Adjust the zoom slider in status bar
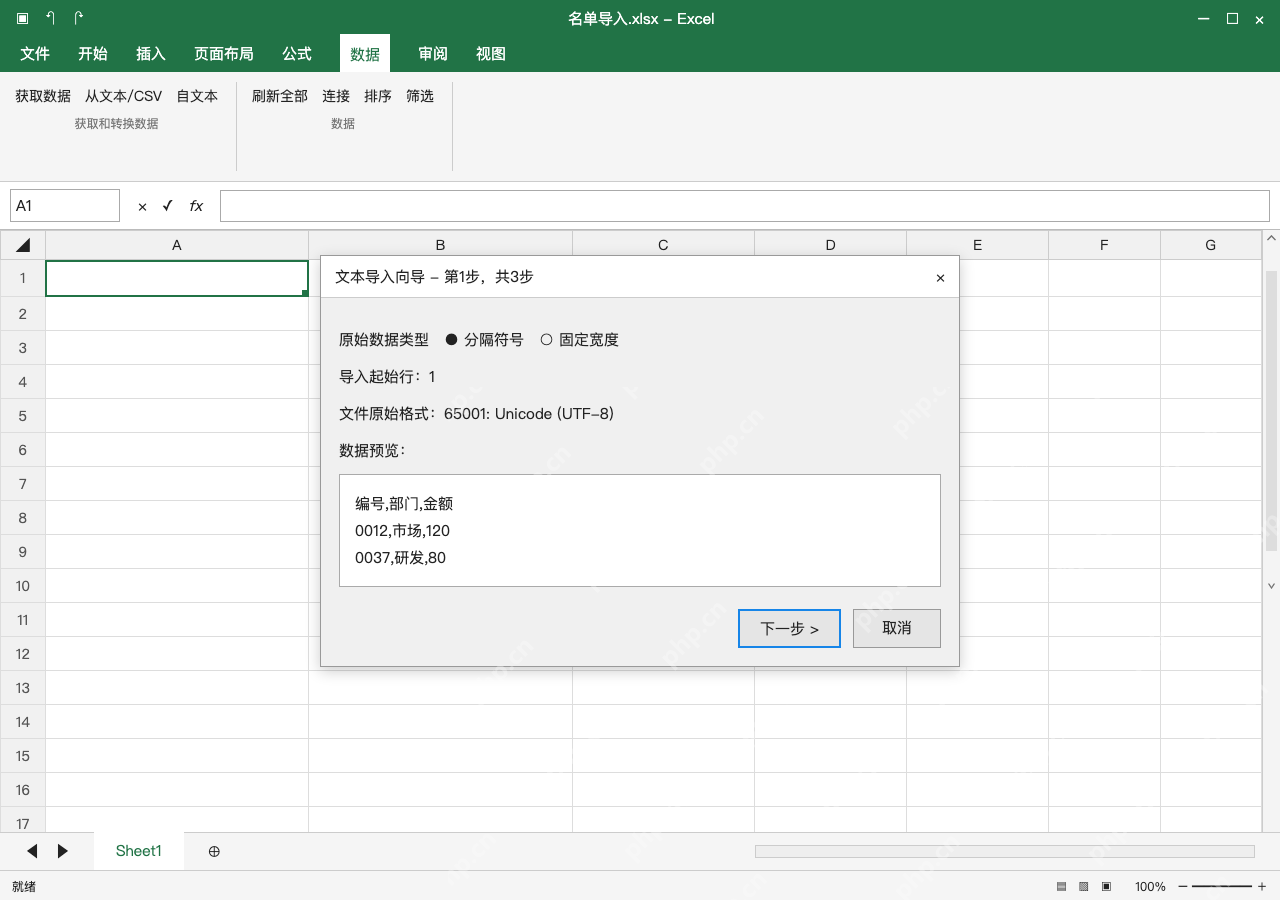This screenshot has width=1280, height=900. (1222, 887)
